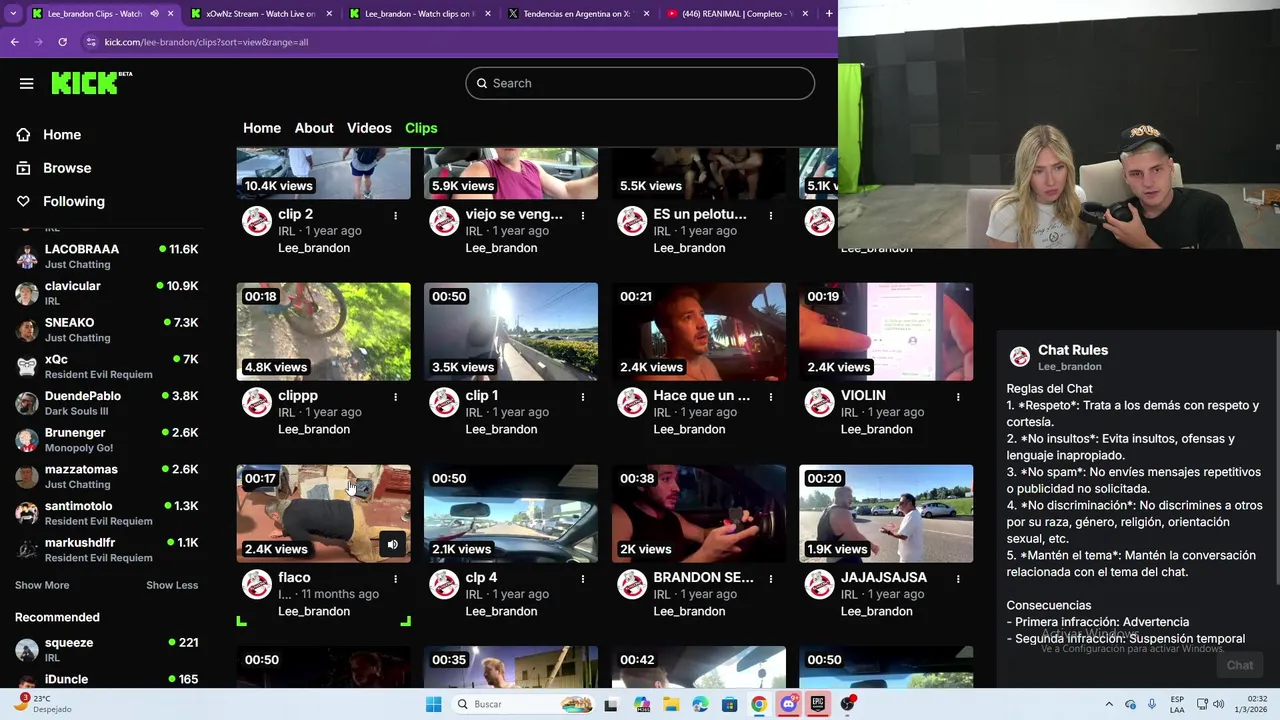Play the JAJAJSAJSA clip thumbnail
The height and width of the screenshot is (720, 1280).
pos(886,513)
